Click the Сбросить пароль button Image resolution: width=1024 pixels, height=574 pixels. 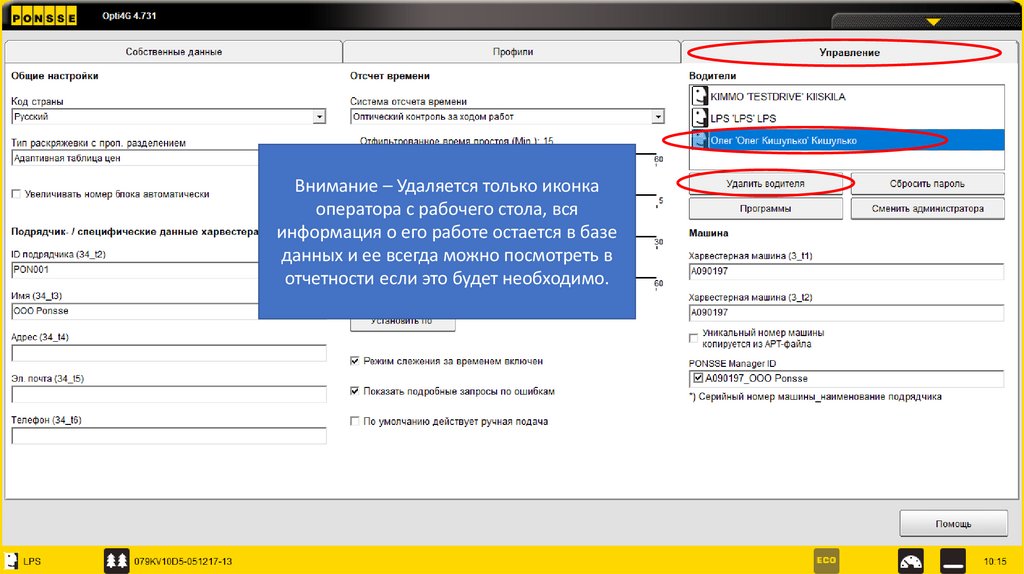tap(927, 183)
